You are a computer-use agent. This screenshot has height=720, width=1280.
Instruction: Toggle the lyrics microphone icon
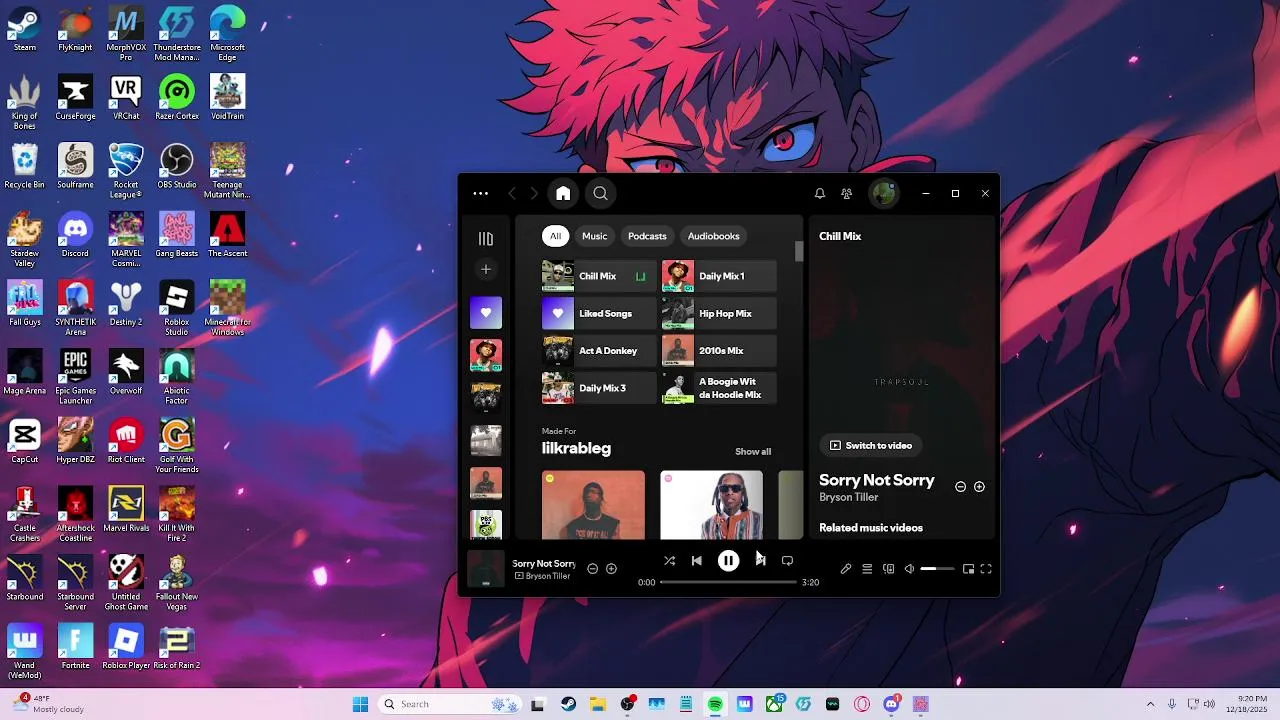[x=846, y=569]
